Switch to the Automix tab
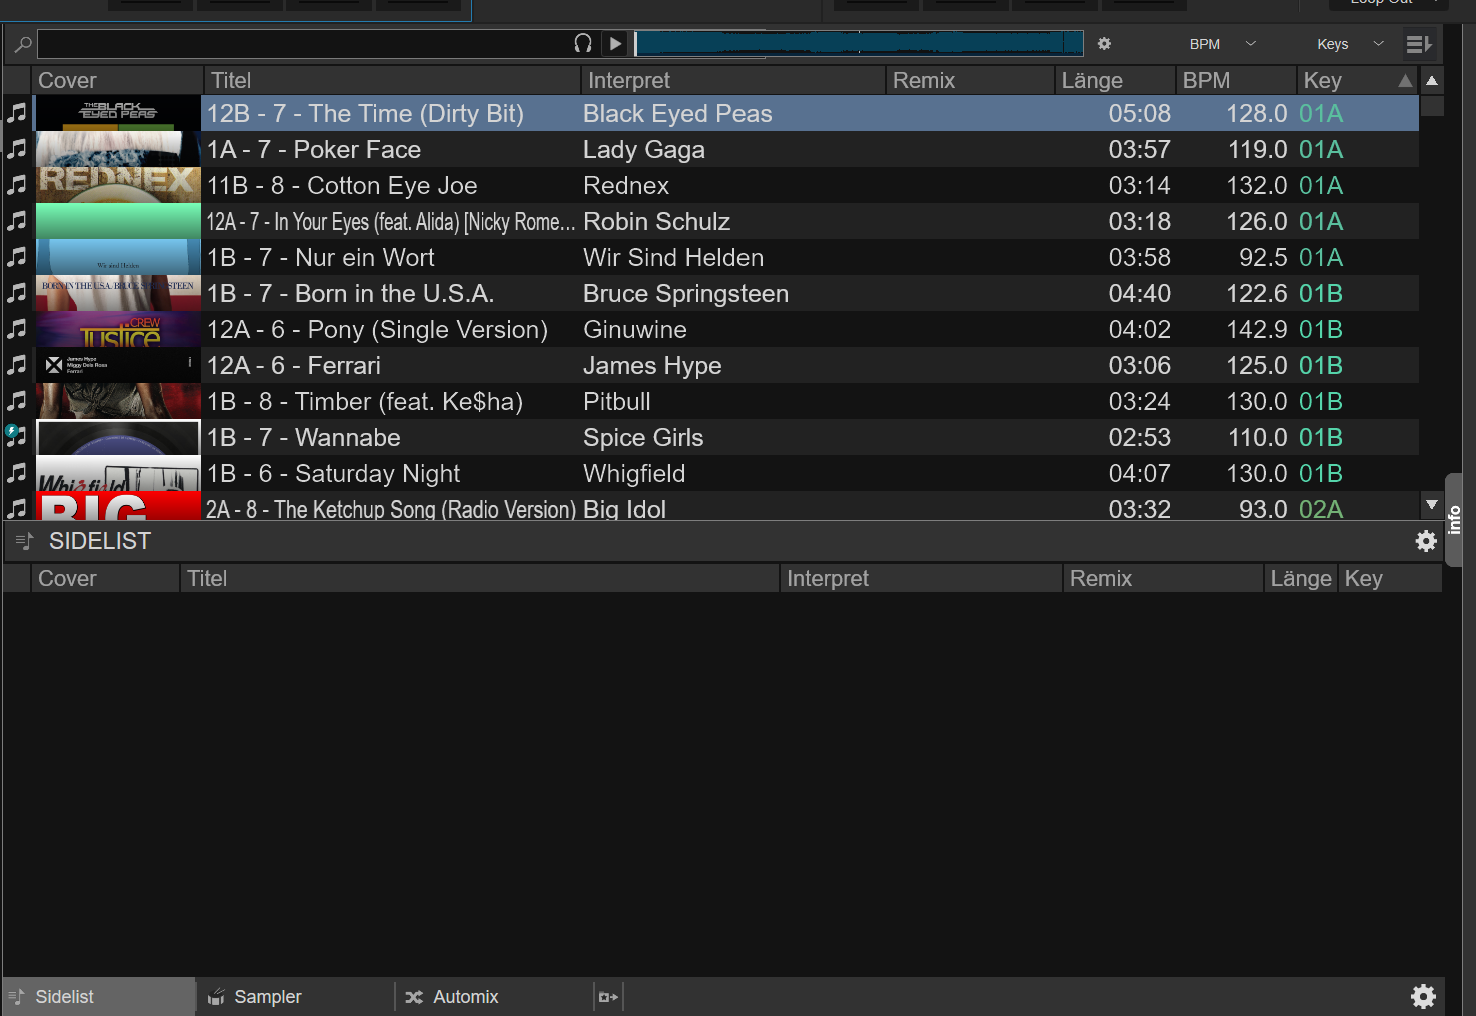Image resolution: width=1476 pixels, height=1016 pixels. (495, 997)
